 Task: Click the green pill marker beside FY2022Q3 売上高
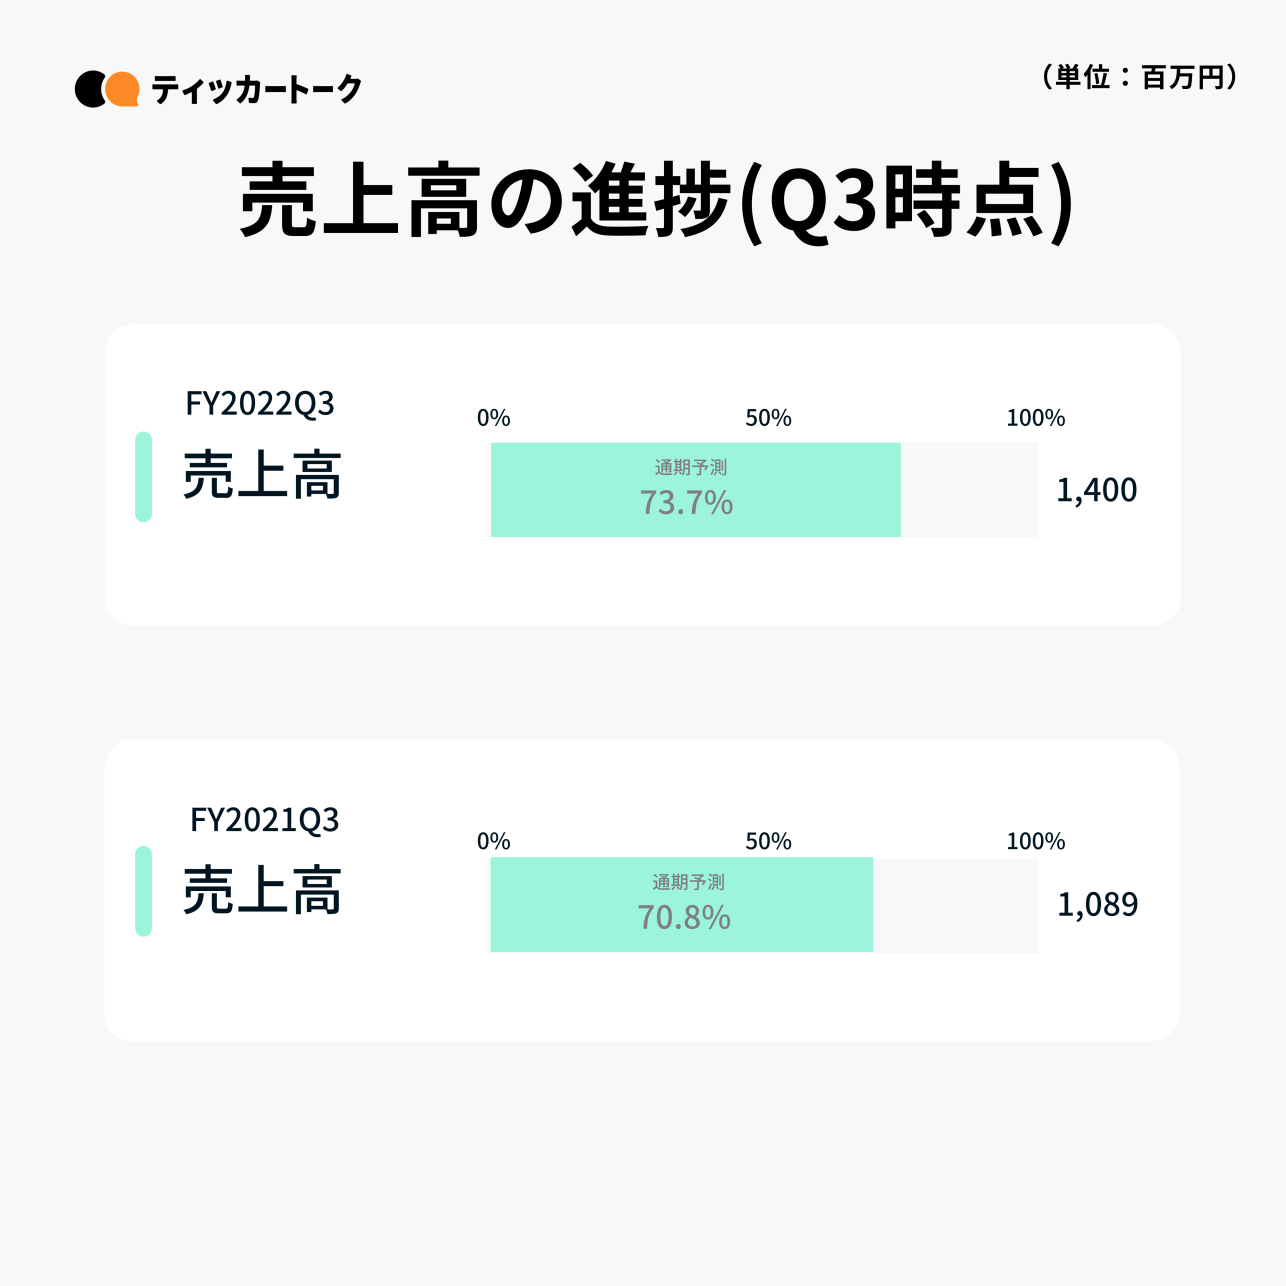(143, 476)
